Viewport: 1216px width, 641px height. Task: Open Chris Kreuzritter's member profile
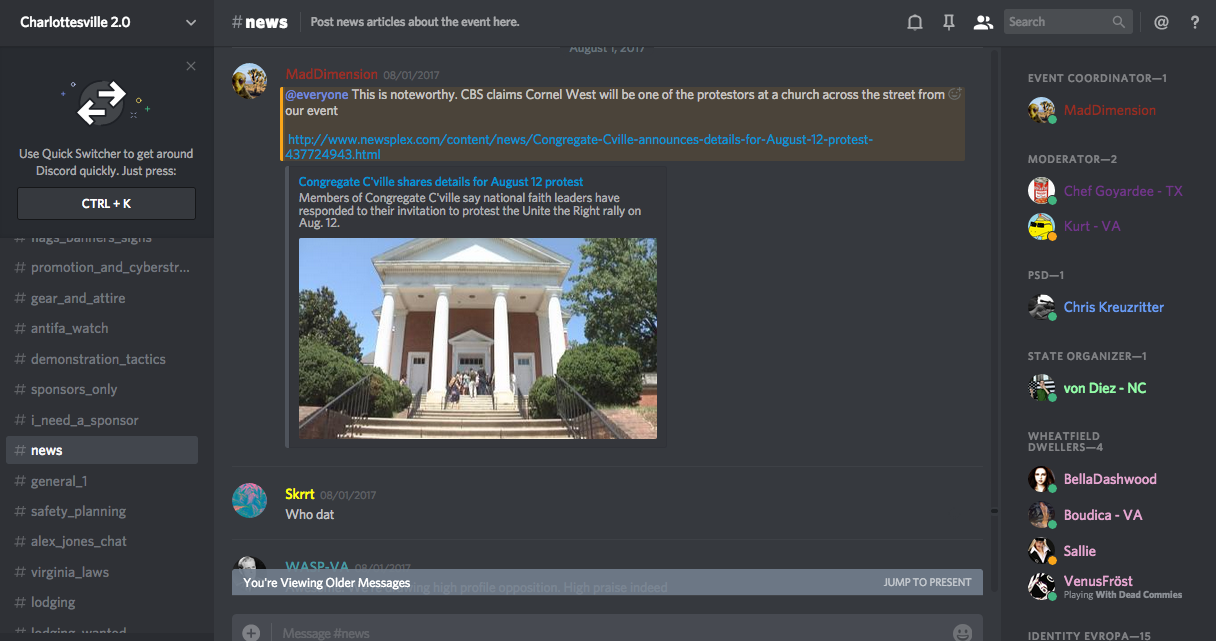(x=1114, y=307)
